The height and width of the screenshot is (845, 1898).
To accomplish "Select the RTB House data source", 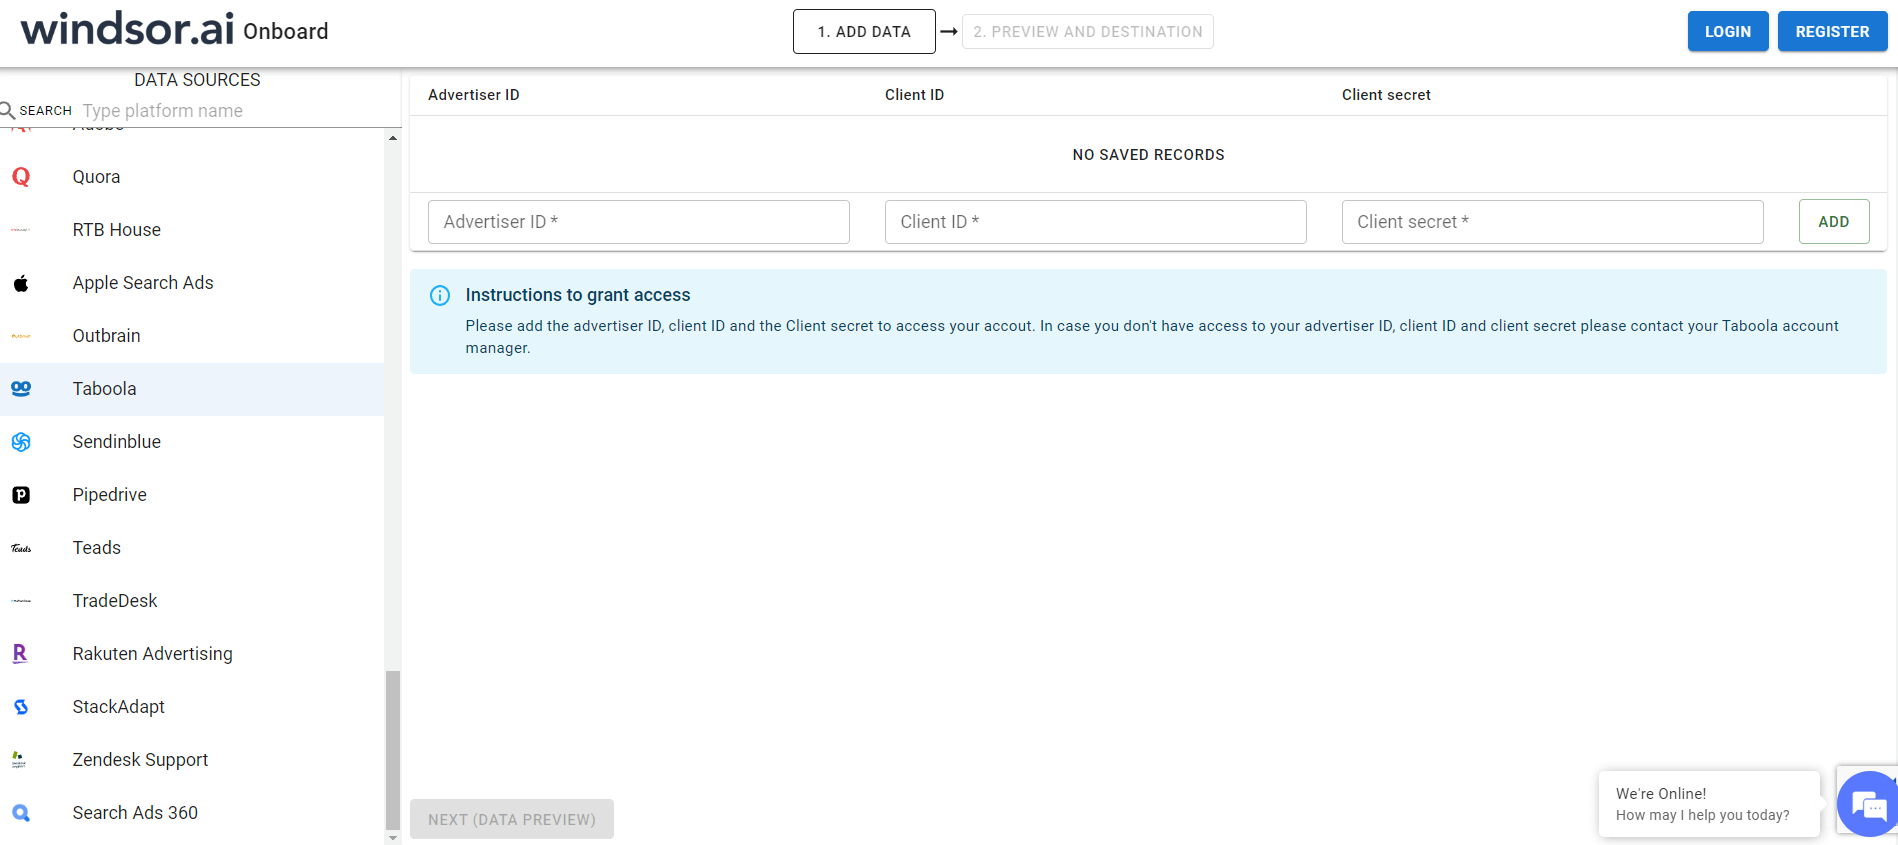I will click(192, 230).
